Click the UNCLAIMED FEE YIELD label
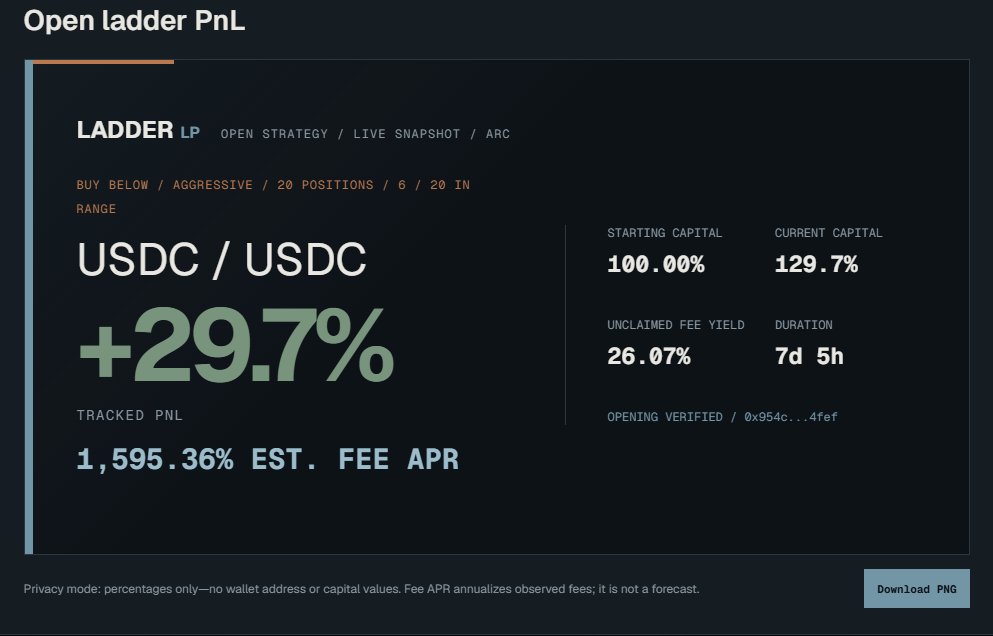This screenshot has width=993, height=636. tap(676, 325)
